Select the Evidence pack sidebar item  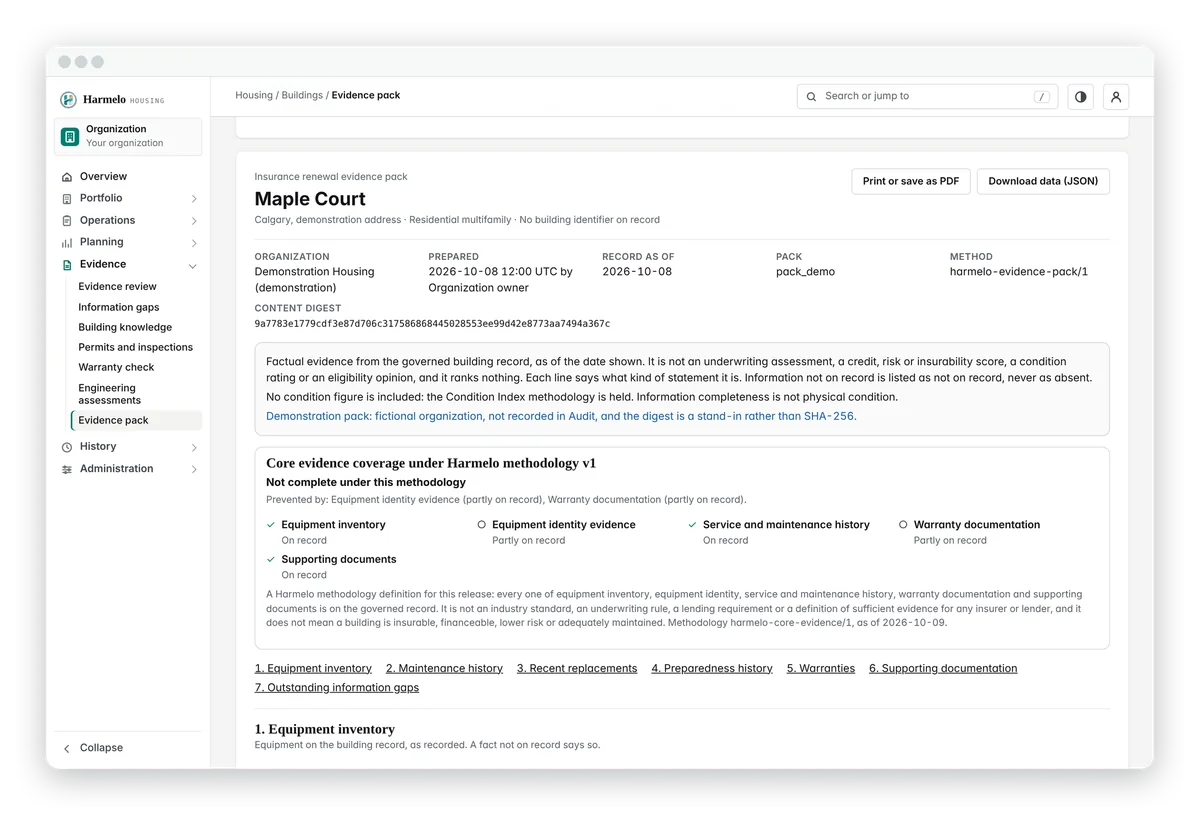[x=136, y=421]
